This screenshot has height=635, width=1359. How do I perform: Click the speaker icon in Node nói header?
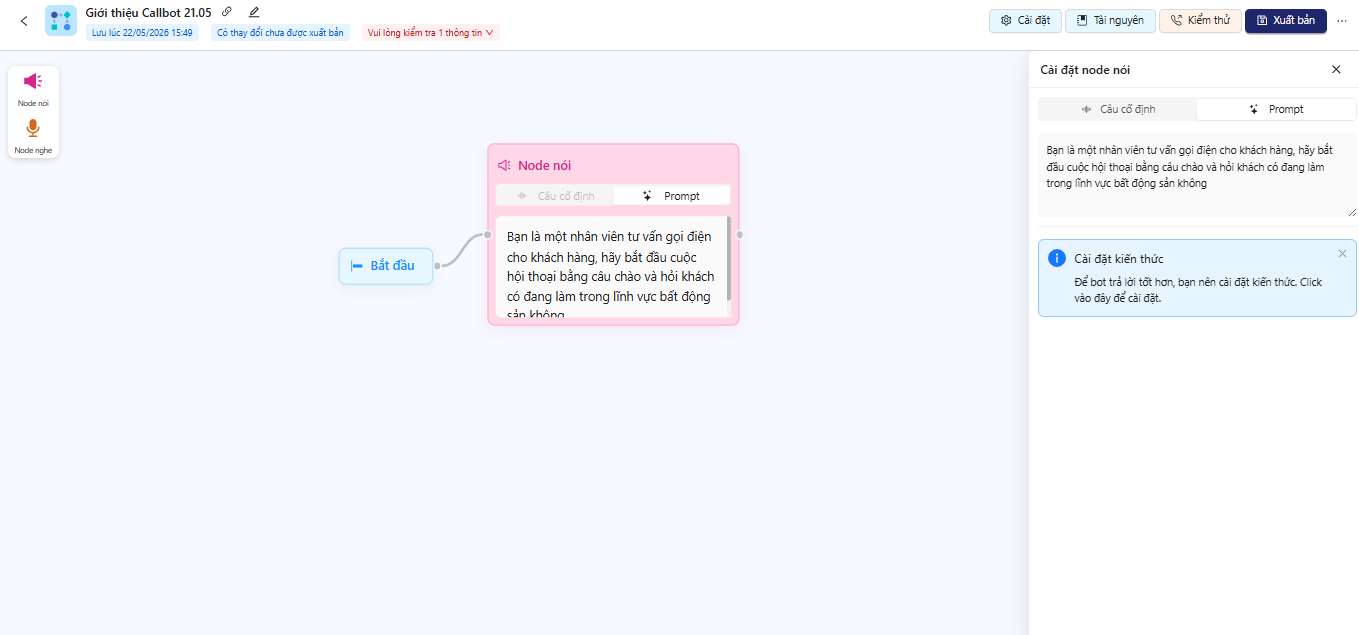coord(505,165)
